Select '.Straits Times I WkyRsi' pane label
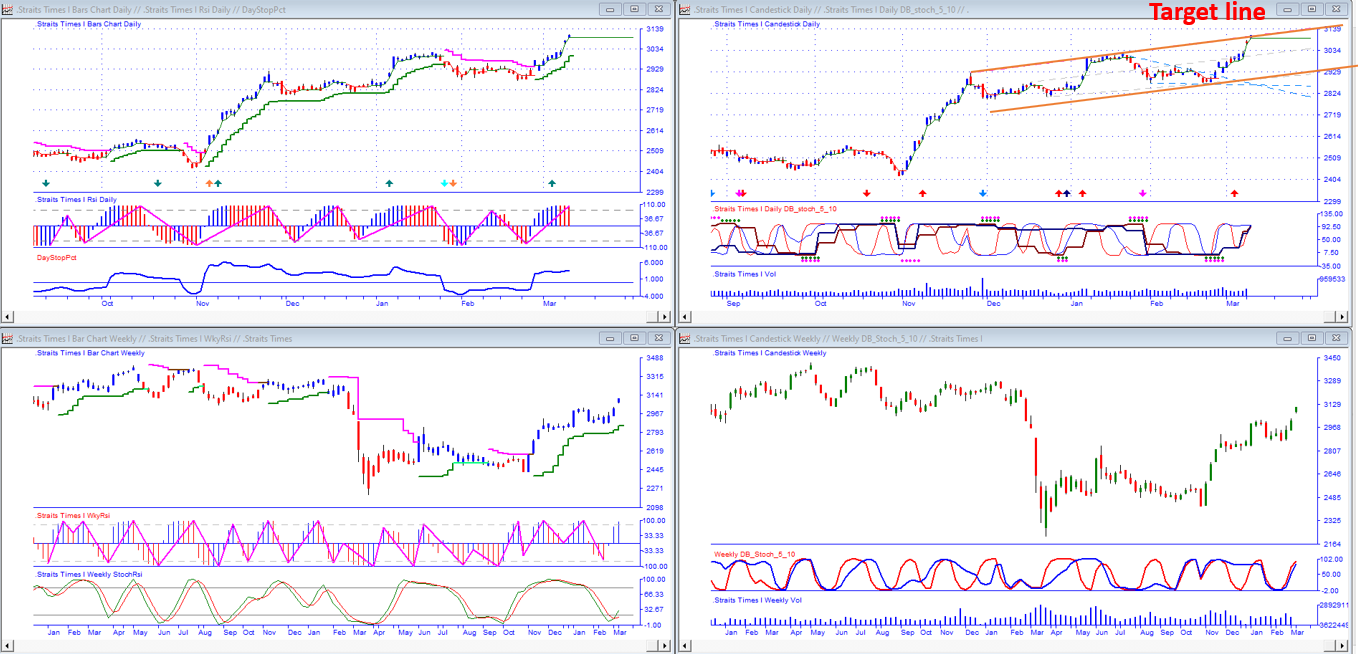 point(73,515)
